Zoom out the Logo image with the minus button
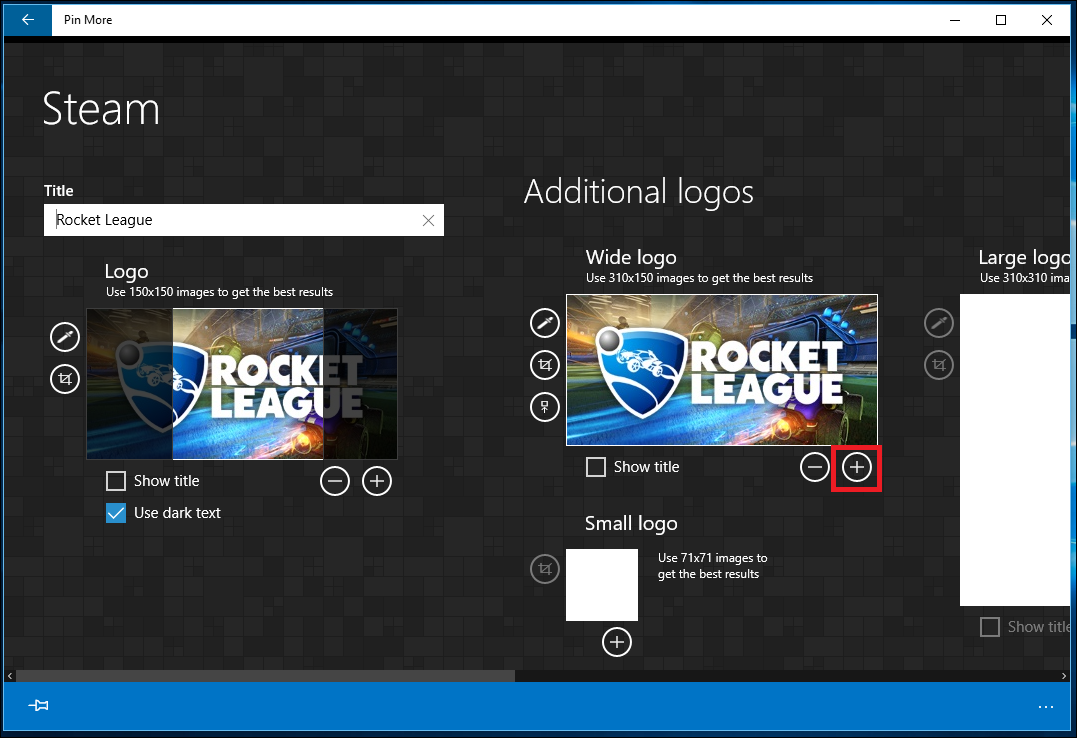The width and height of the screenshot is (1077, 738). point(335,481)
